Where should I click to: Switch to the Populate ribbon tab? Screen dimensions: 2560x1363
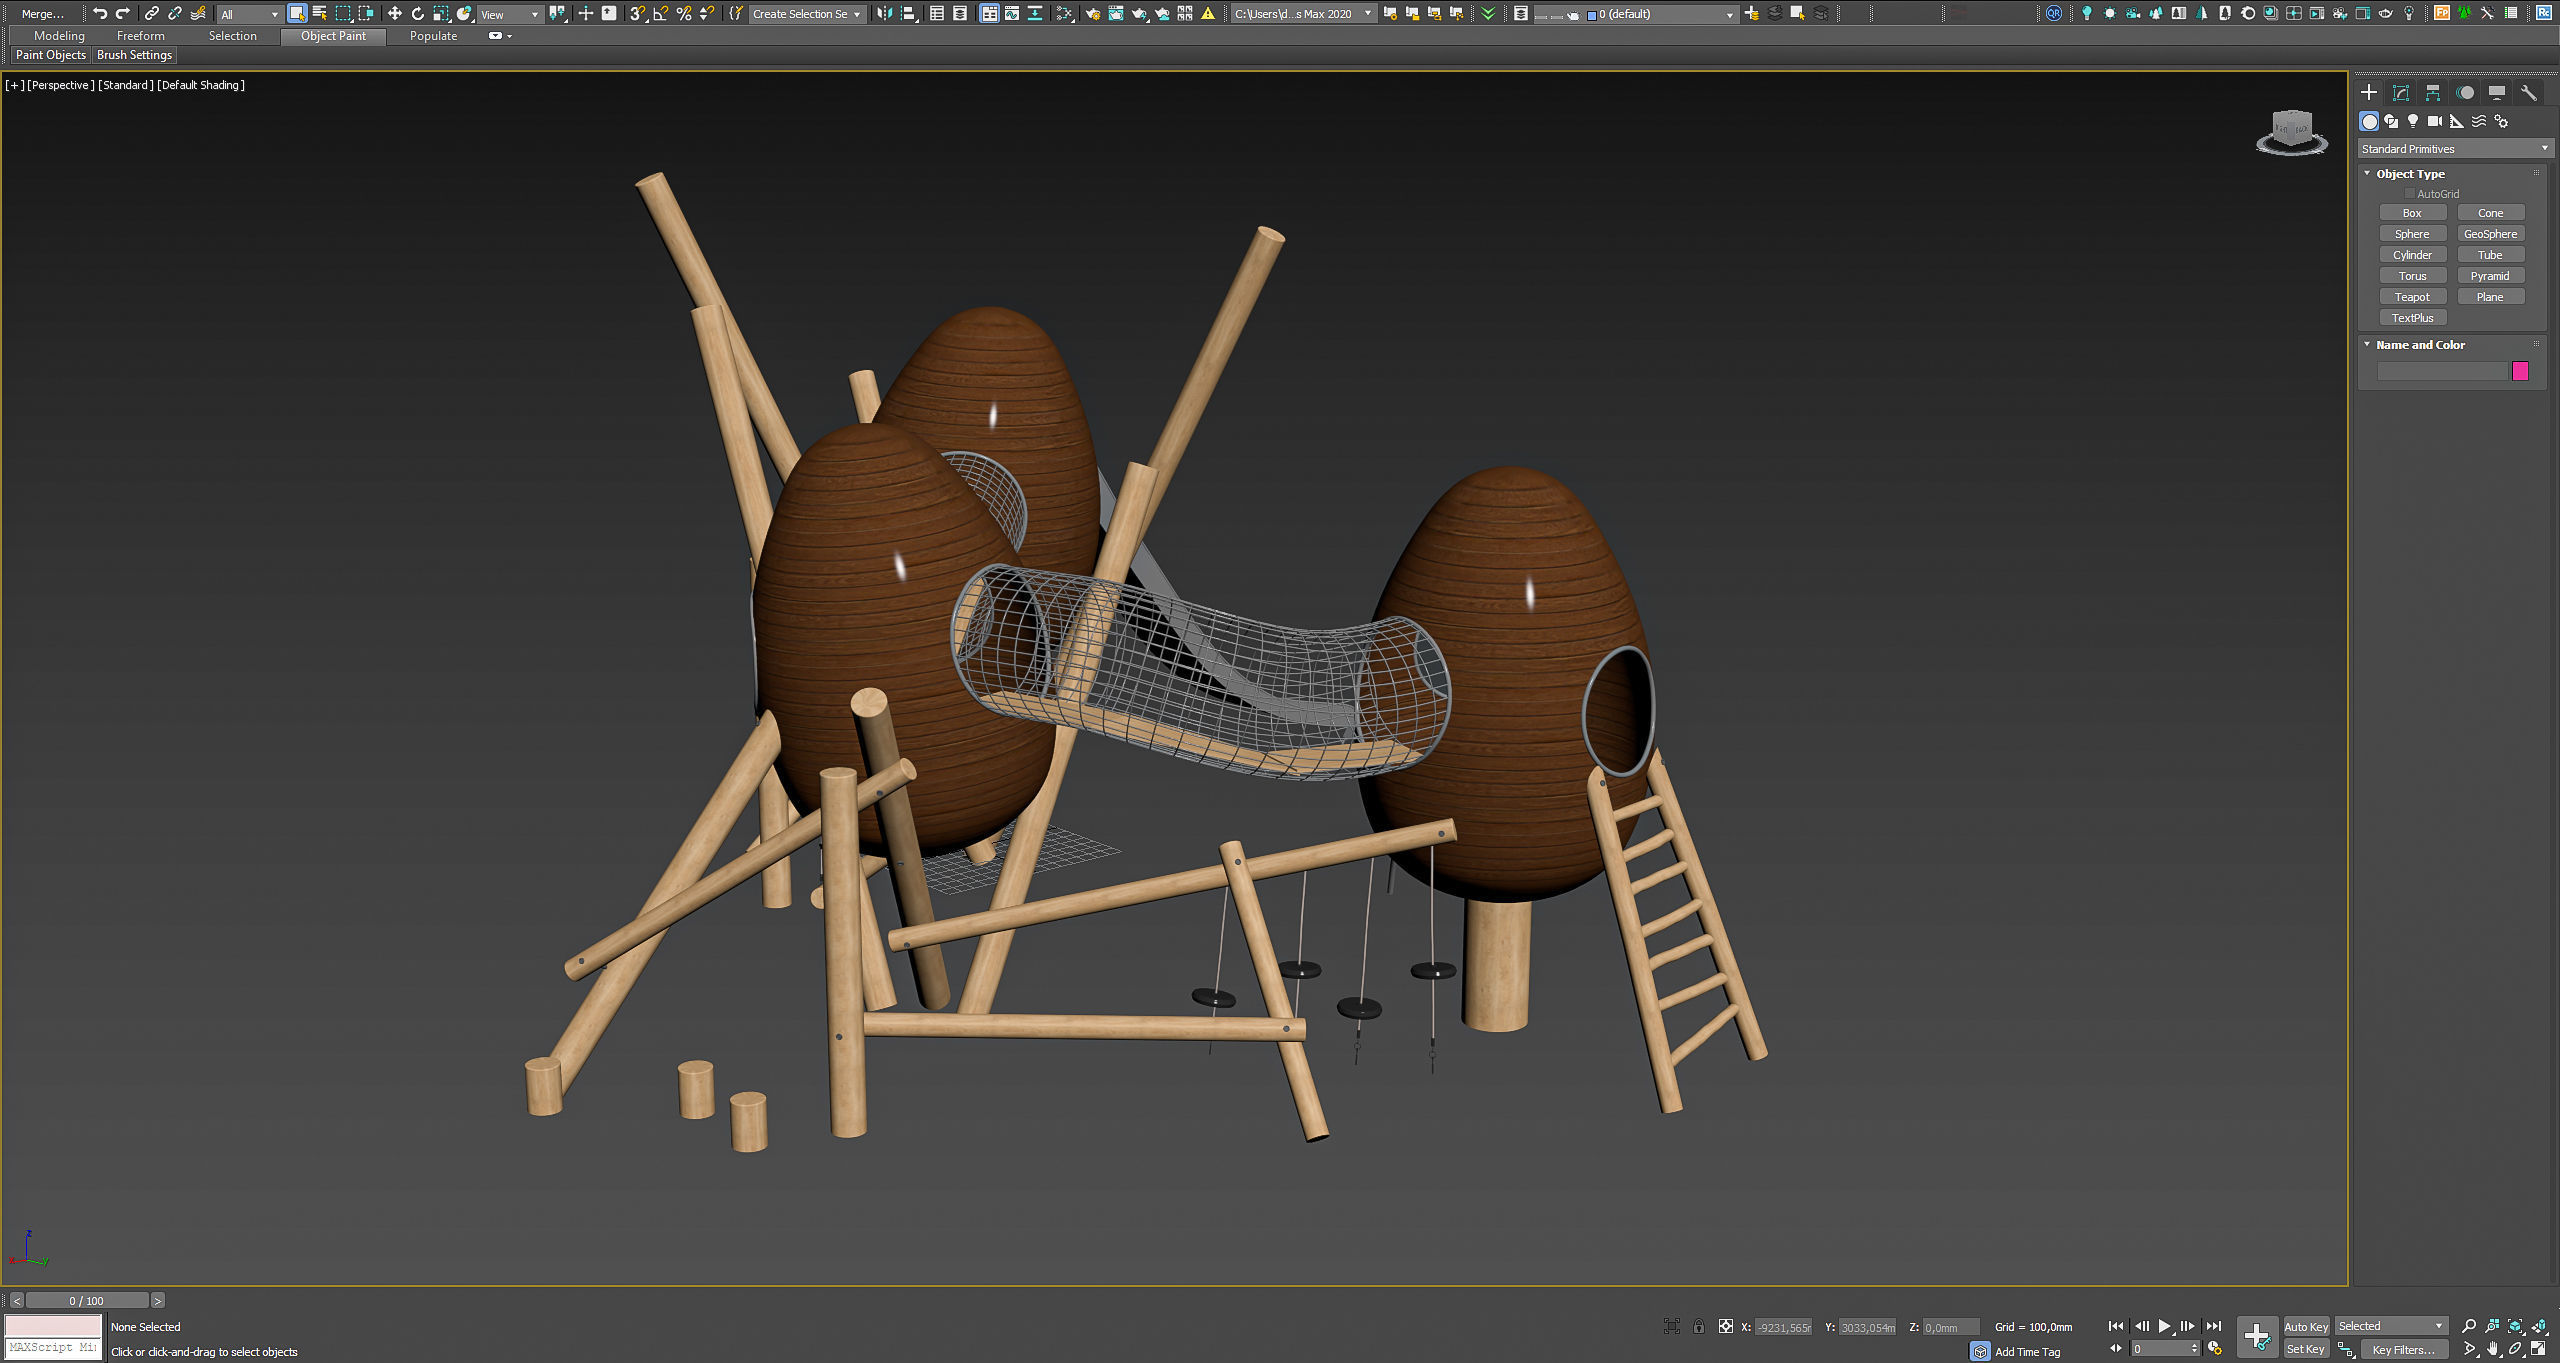(433, 36)
